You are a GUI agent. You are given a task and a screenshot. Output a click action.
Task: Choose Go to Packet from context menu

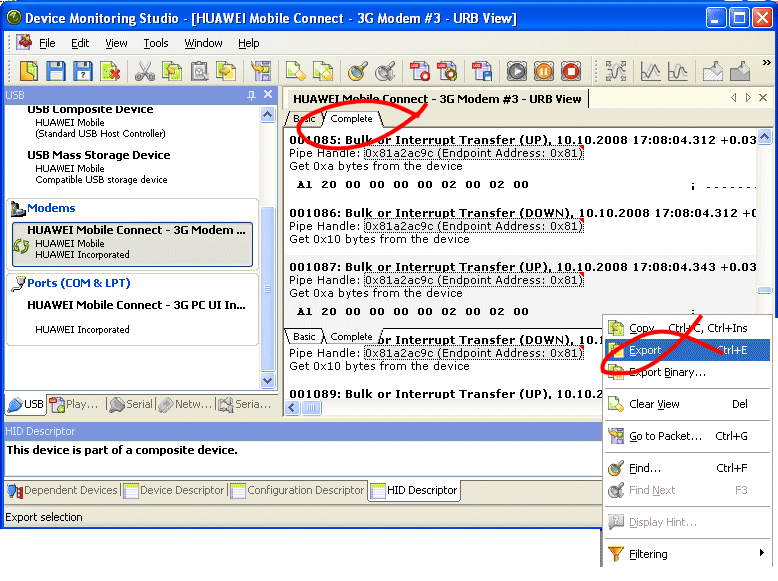tap(687, 436)
